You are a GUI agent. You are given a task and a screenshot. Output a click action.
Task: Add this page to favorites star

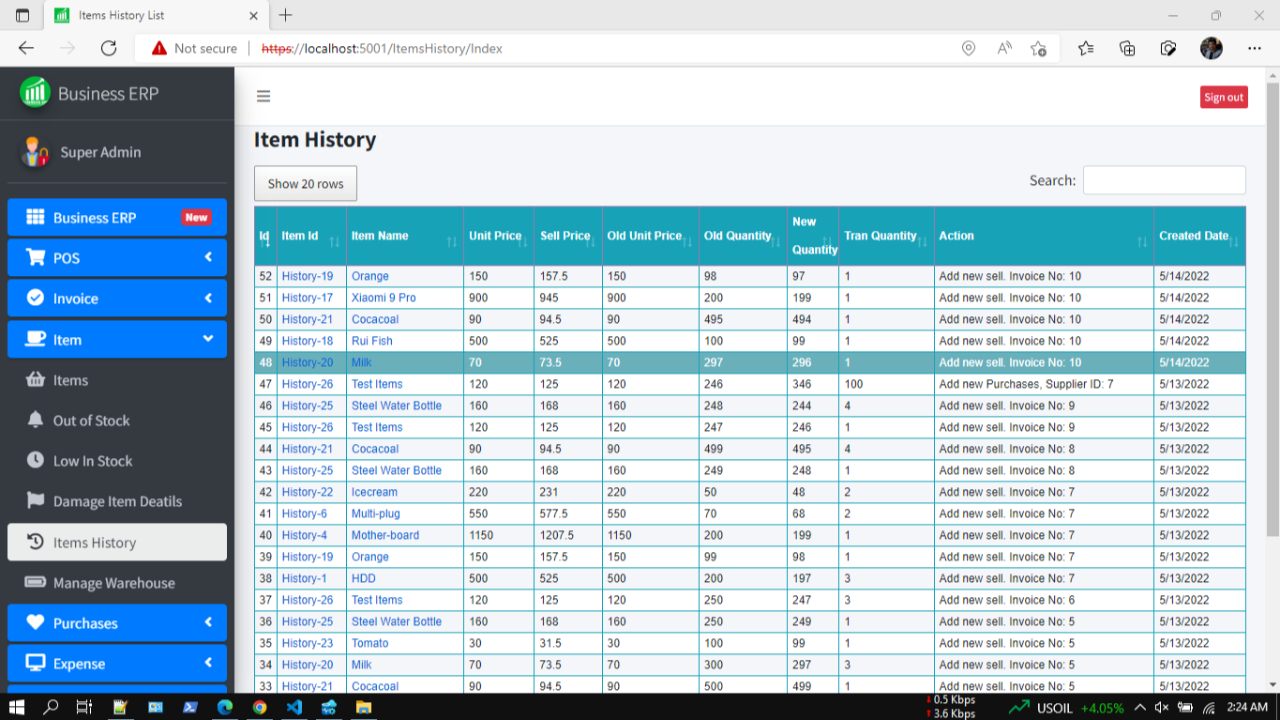1038,48
